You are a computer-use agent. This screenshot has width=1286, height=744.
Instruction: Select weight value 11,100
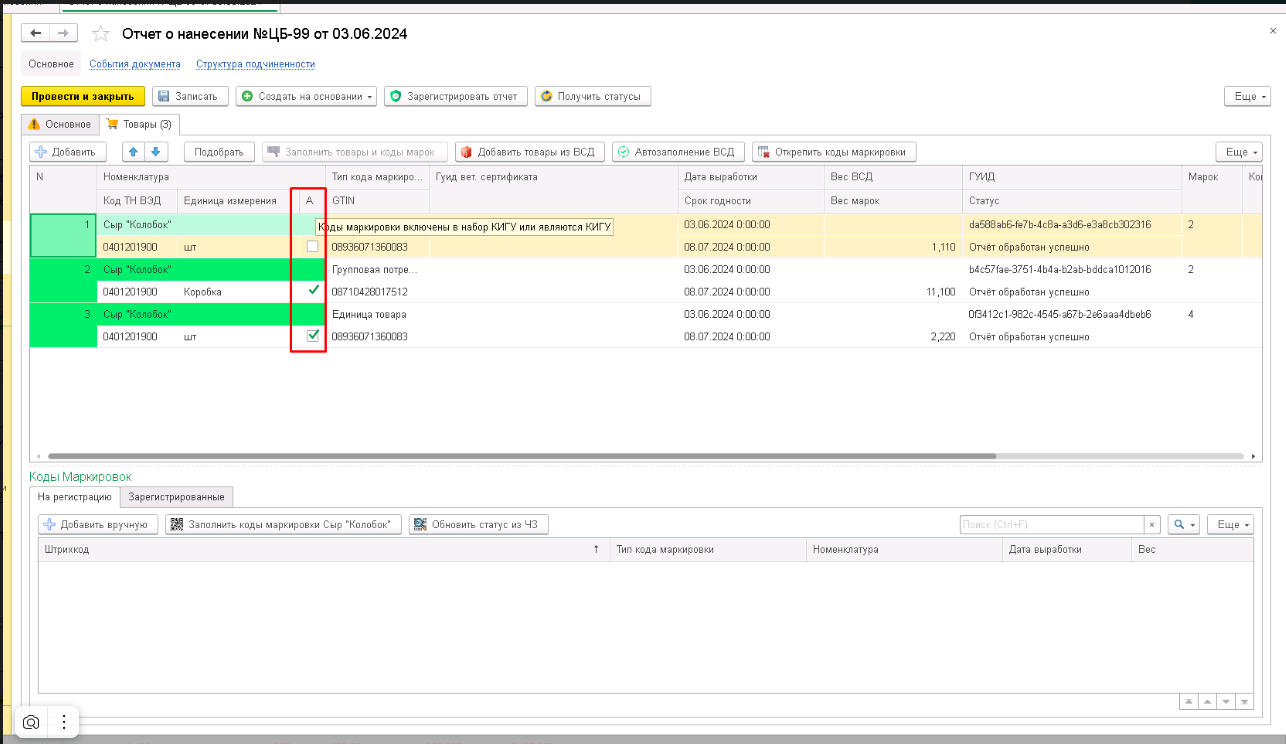(x=892, y=292)
